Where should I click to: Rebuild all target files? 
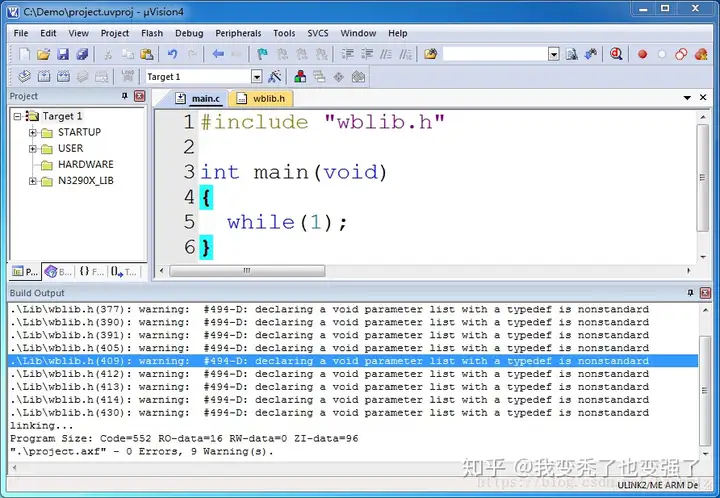click(63, 76)
